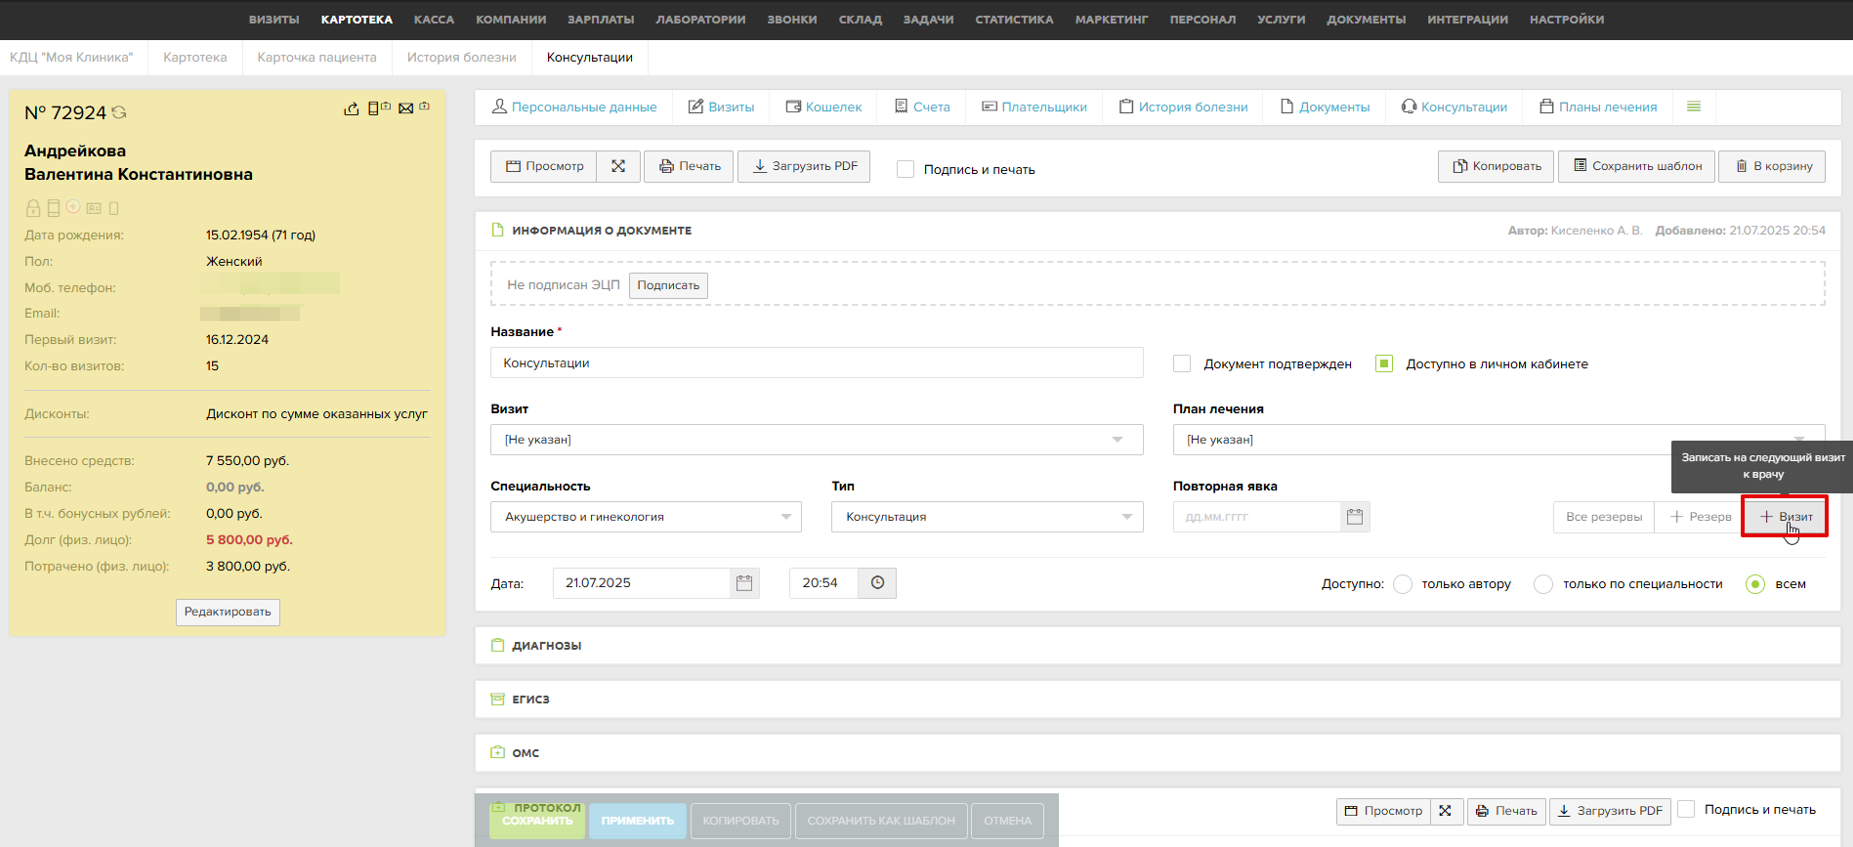Click the blue ПРИМЕНИТЬ button
The height and width of the screenshot is (847, 1853).
638,821
